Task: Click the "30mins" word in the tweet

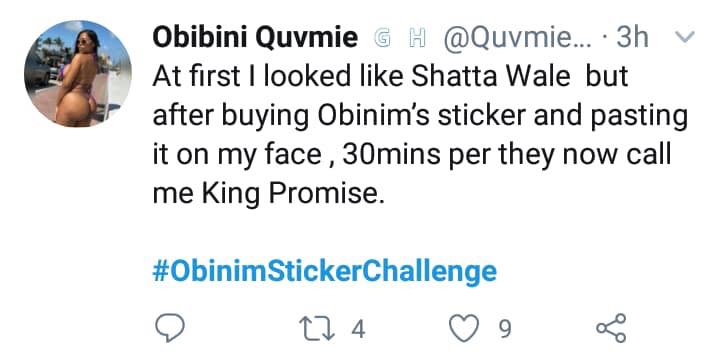Action: point(392,155)
